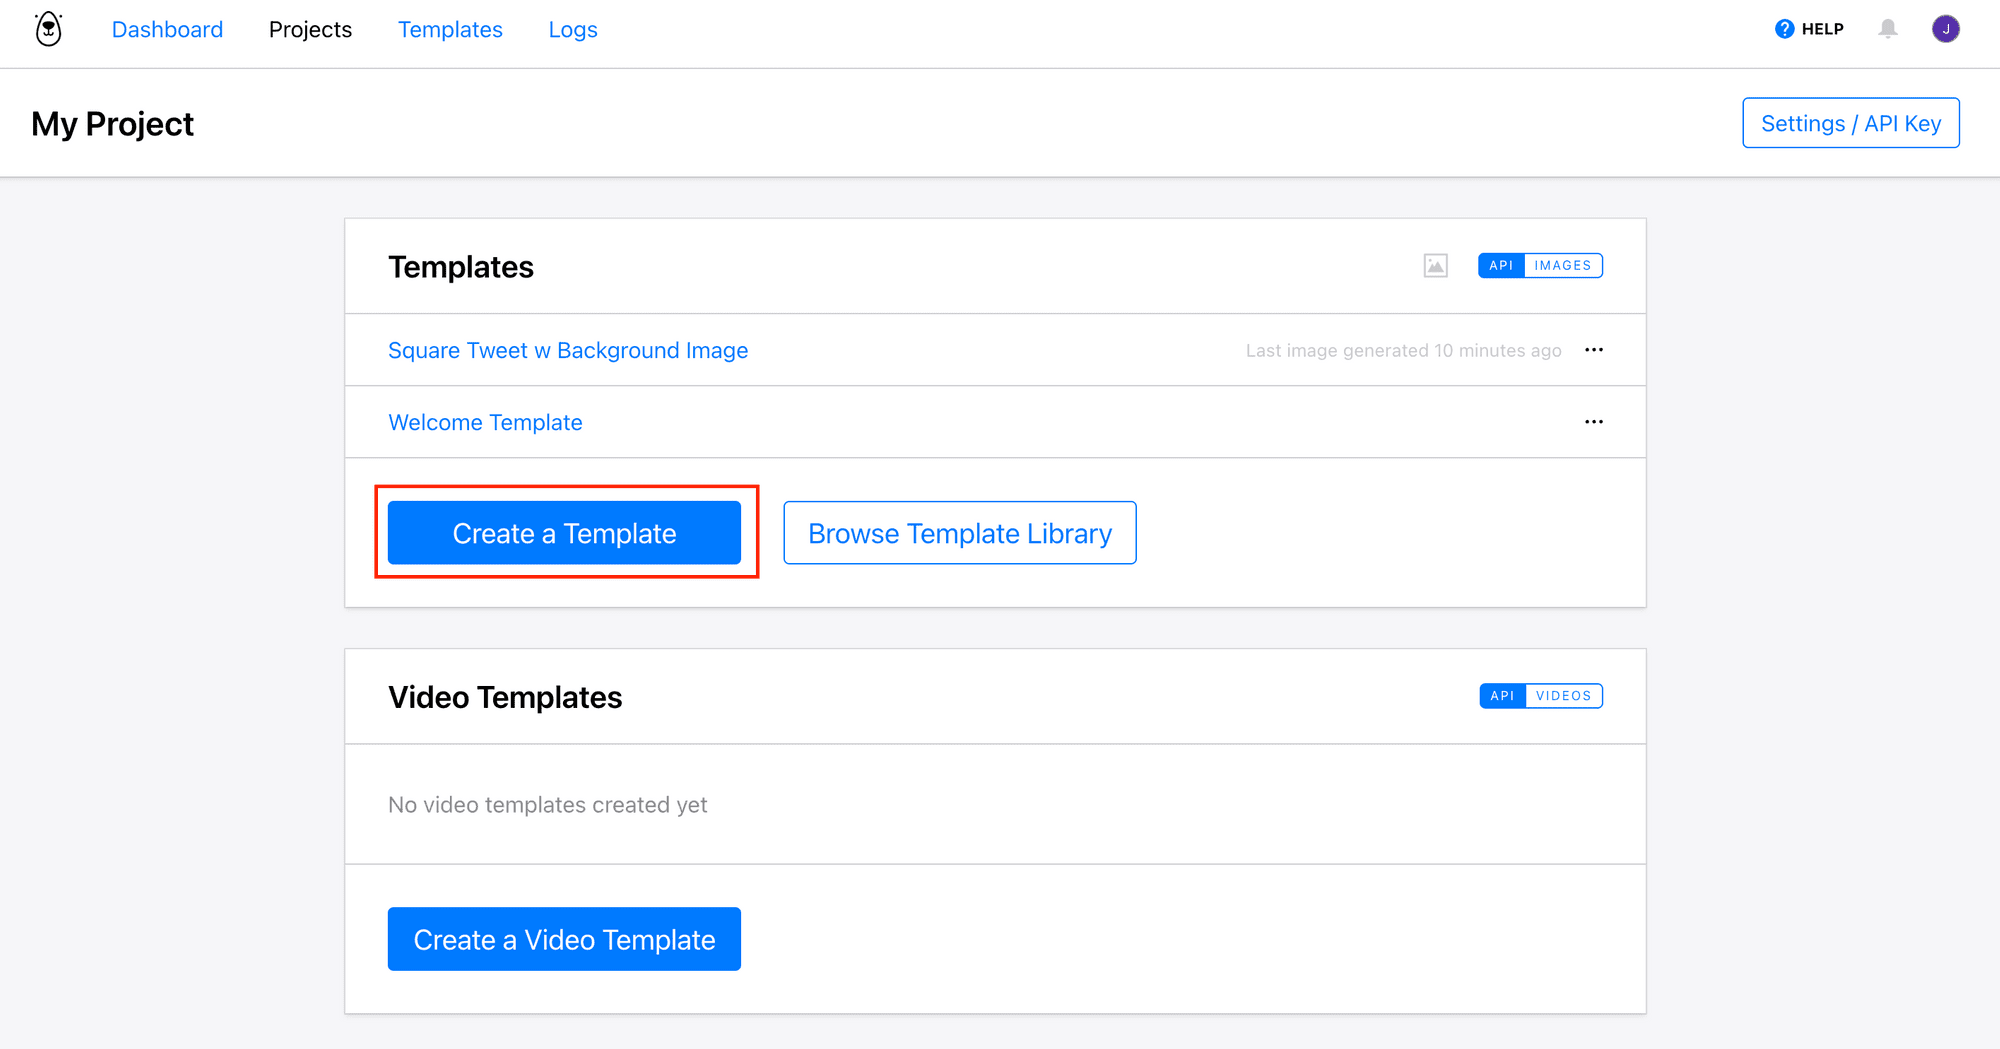Open options menu for Welcome Template

point(1594,422)
